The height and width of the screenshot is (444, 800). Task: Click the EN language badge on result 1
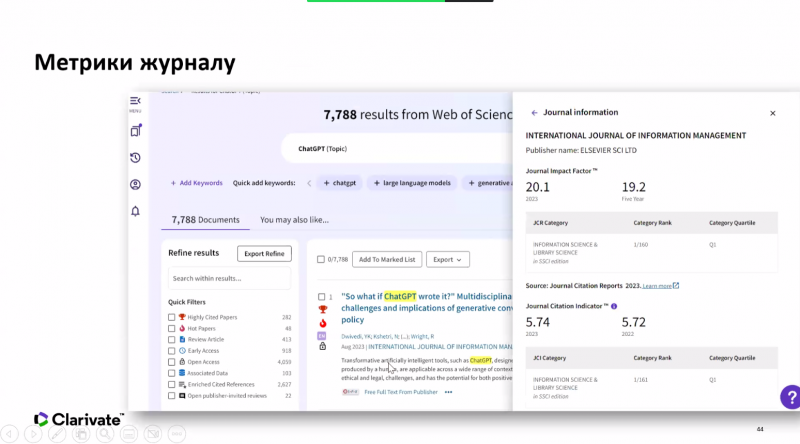click(x=322, y=336)
